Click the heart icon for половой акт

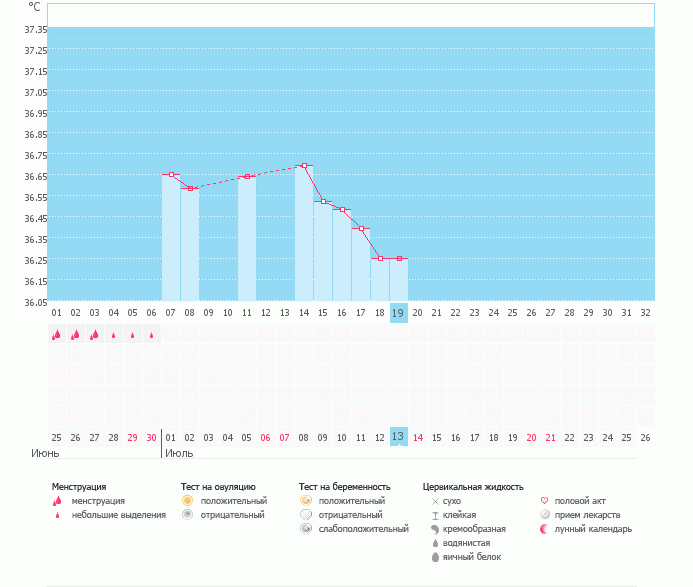tap(544, 500)
